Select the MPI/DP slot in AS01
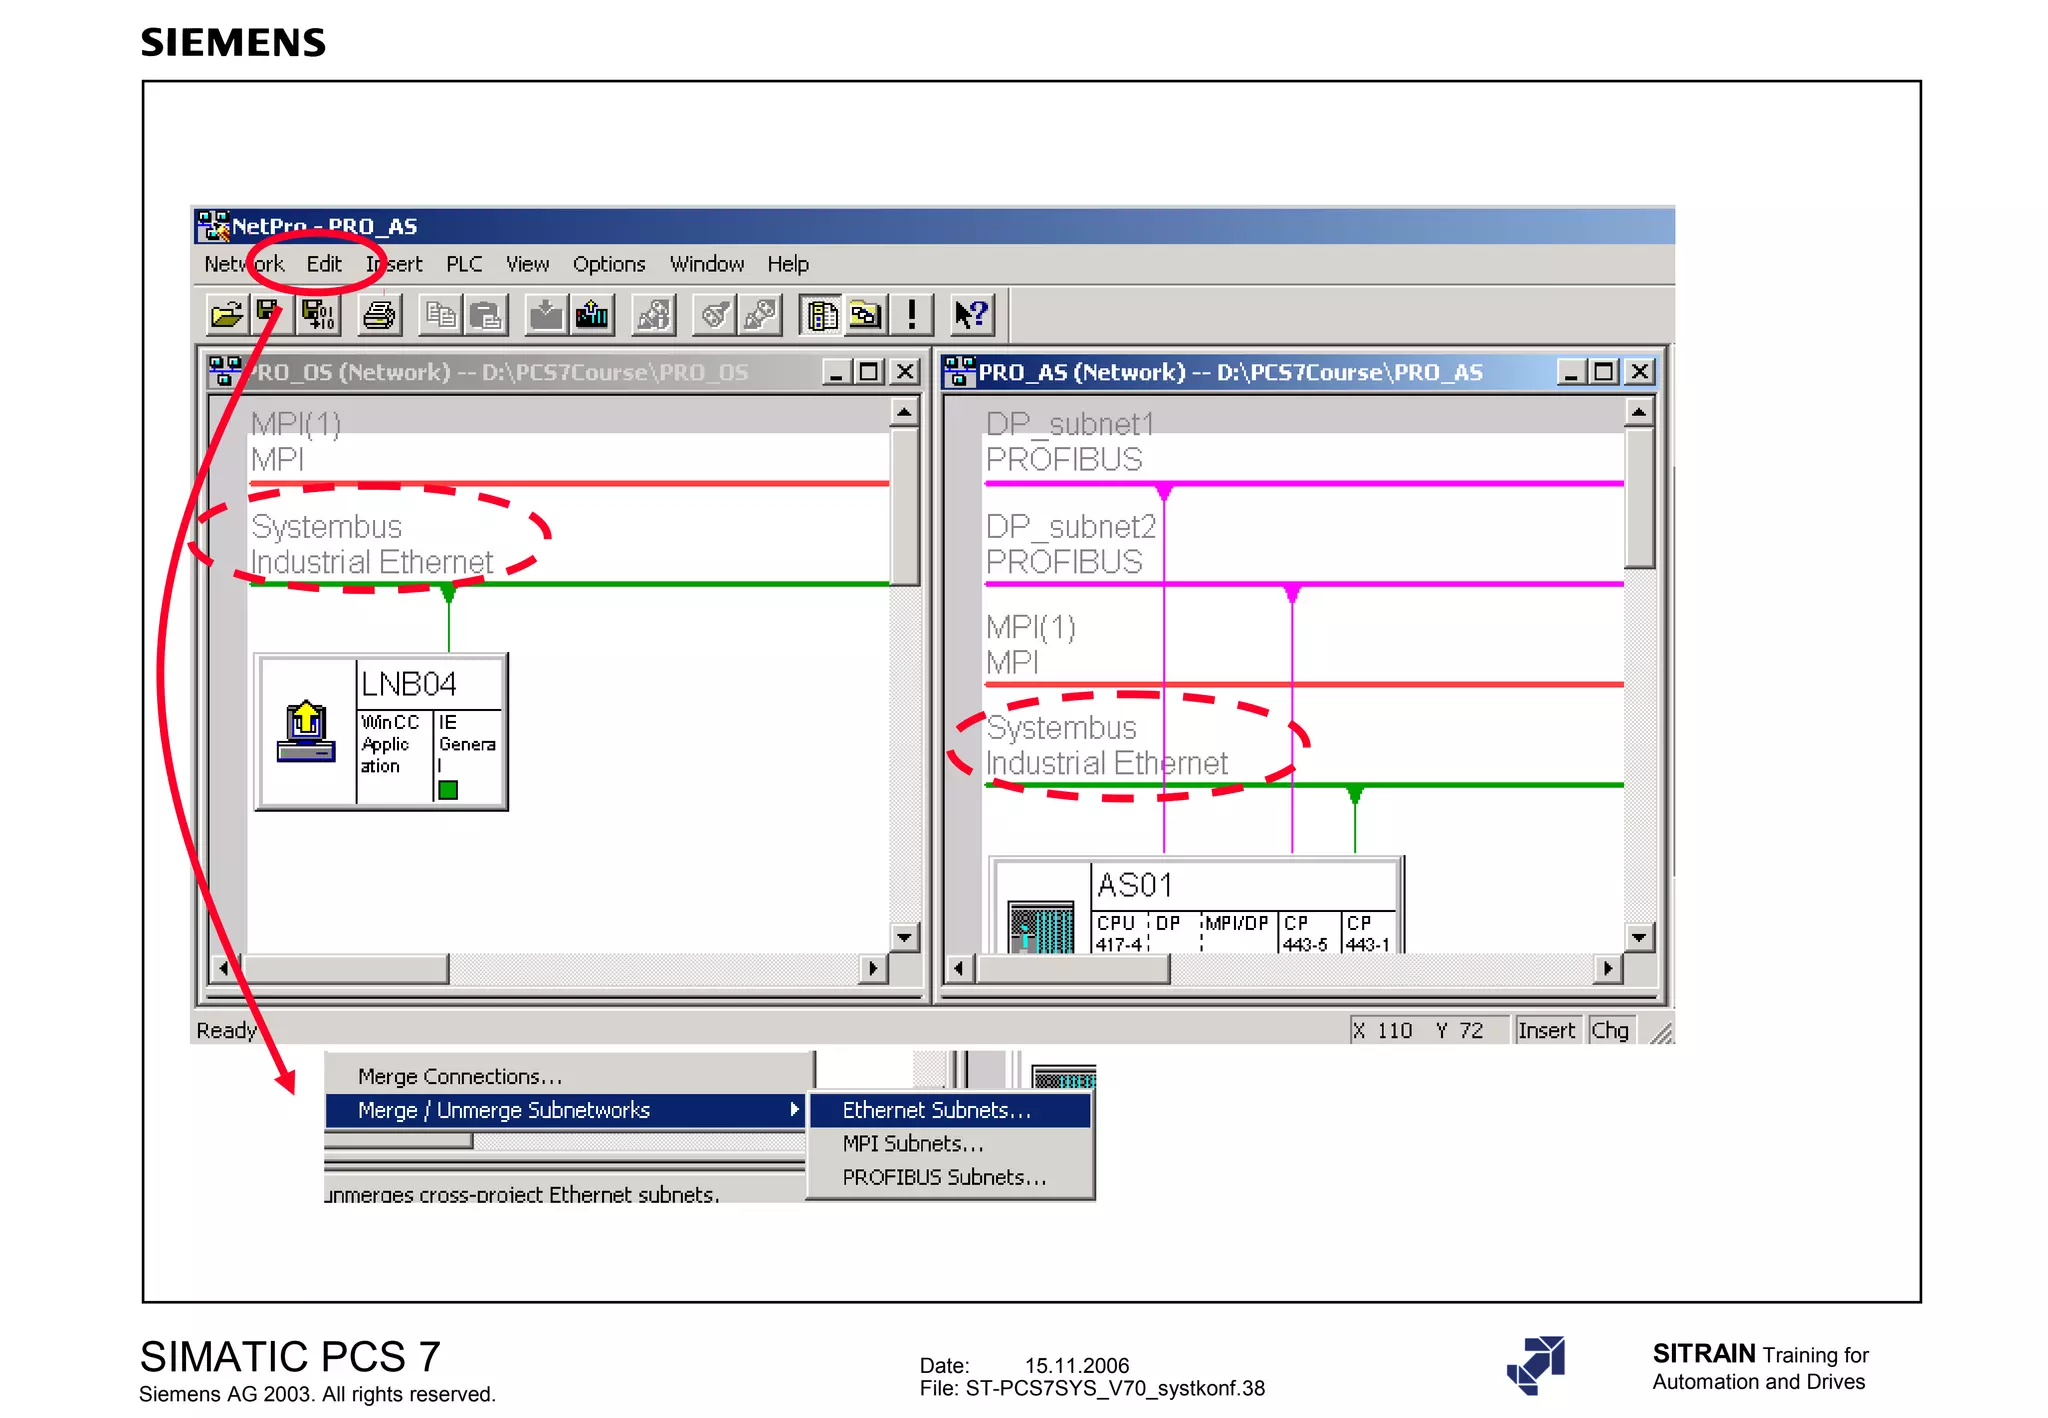 pos(1239,932)
